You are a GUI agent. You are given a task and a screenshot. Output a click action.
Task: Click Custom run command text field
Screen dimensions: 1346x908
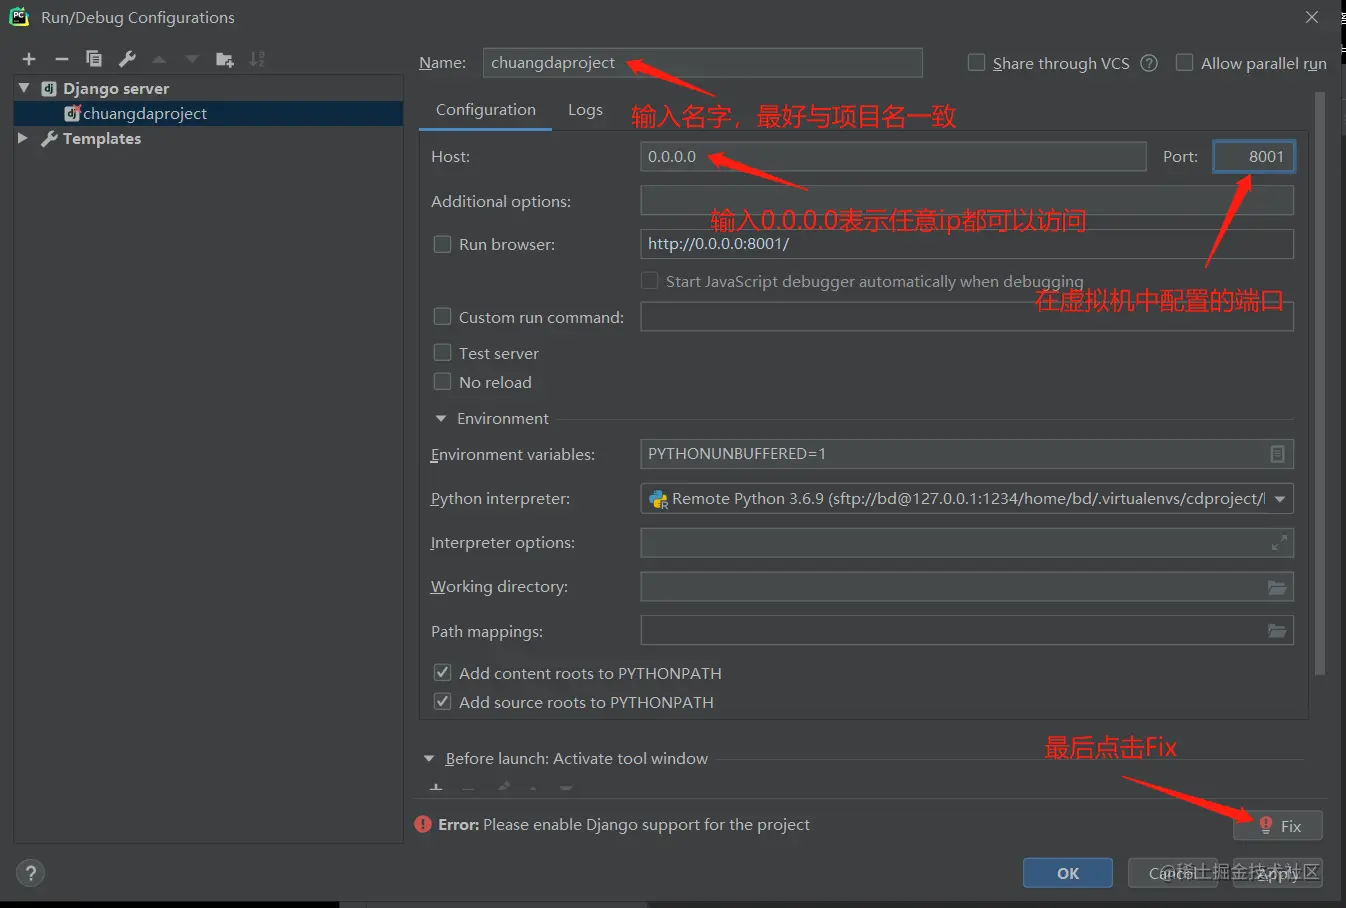click(x=967, y=317)
